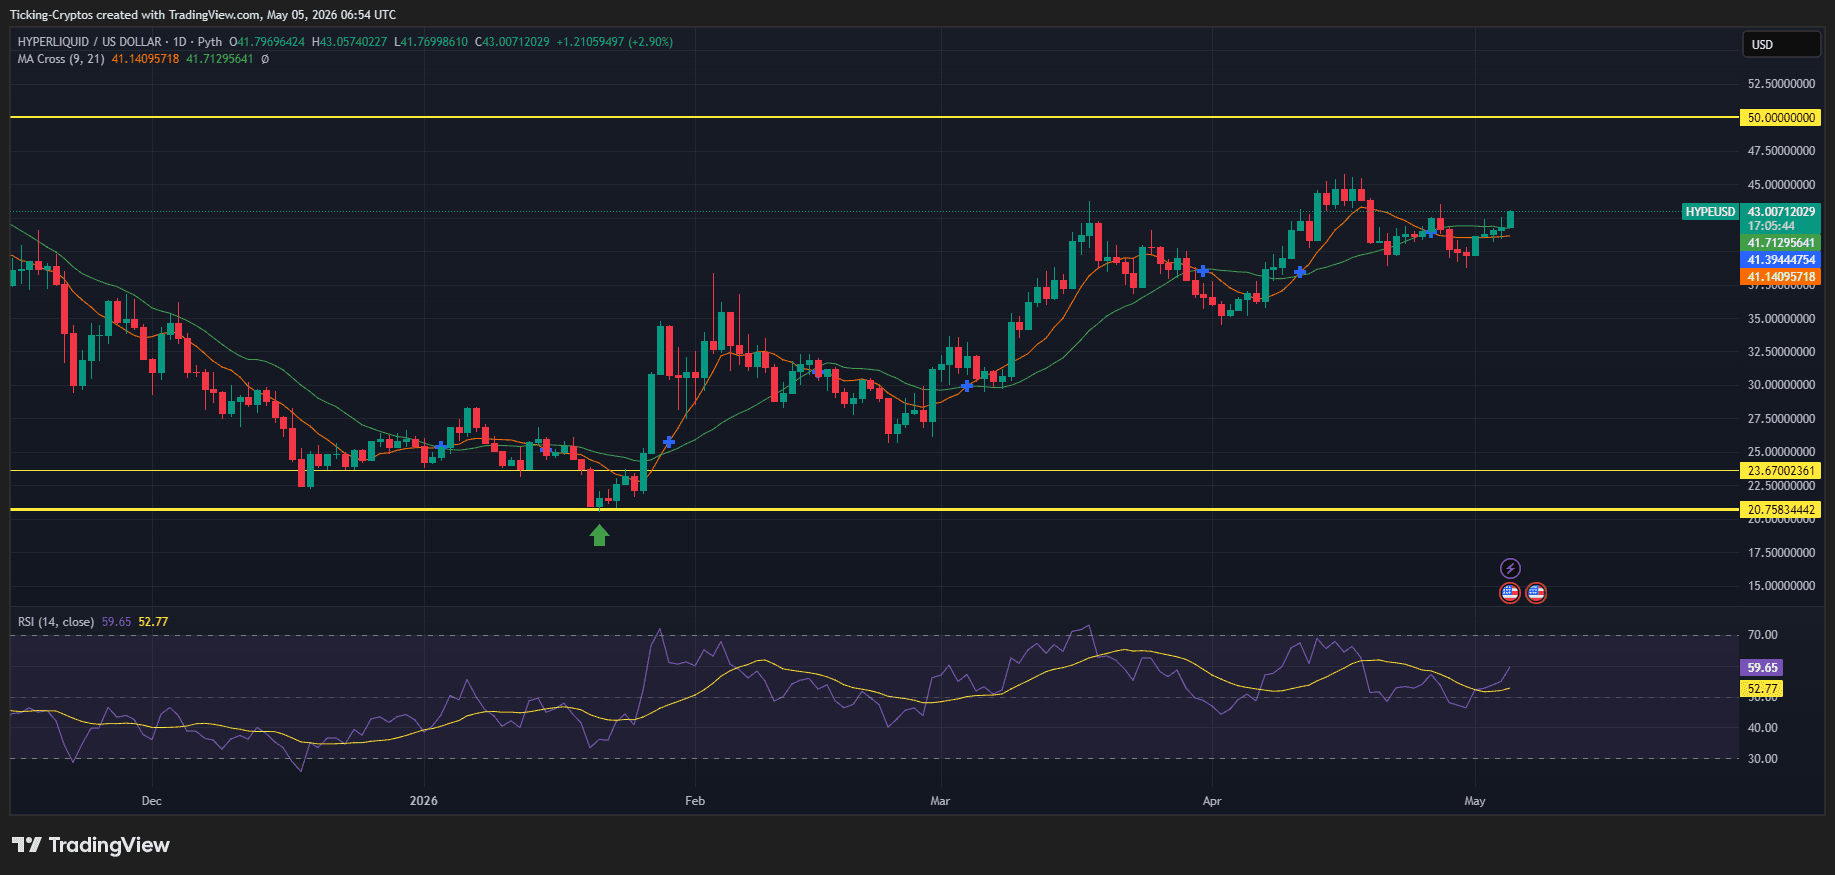Image resolution: width=1835 pixels, height=875 pixels.
Task: Click the 2026 label on the time axis
Action: point(424,801)
